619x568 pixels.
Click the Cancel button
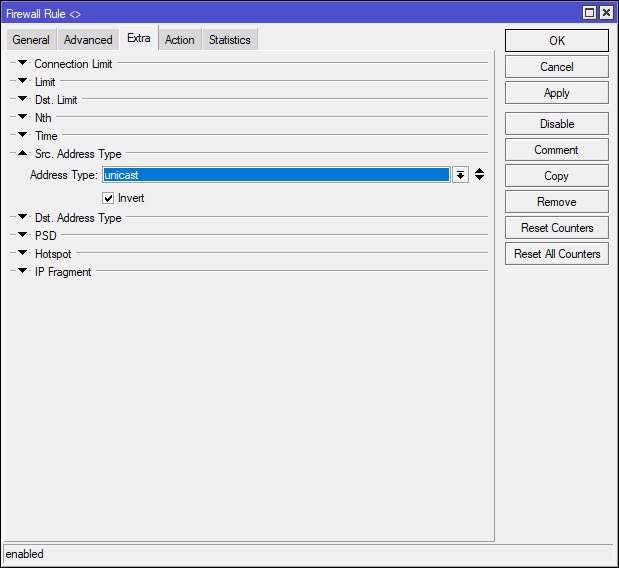tap(557, 66)
